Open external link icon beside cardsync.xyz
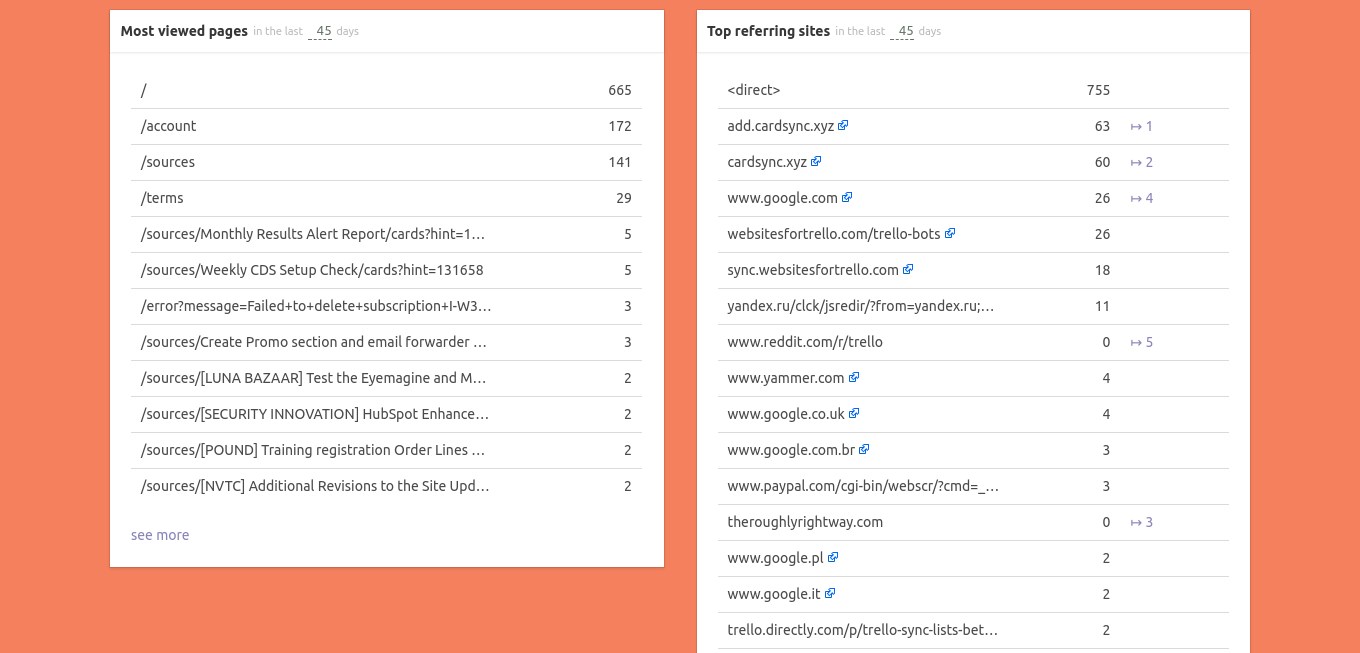The height and width of the screenshot is (653, 1360). pyautogui.click(x=817, y=162)
